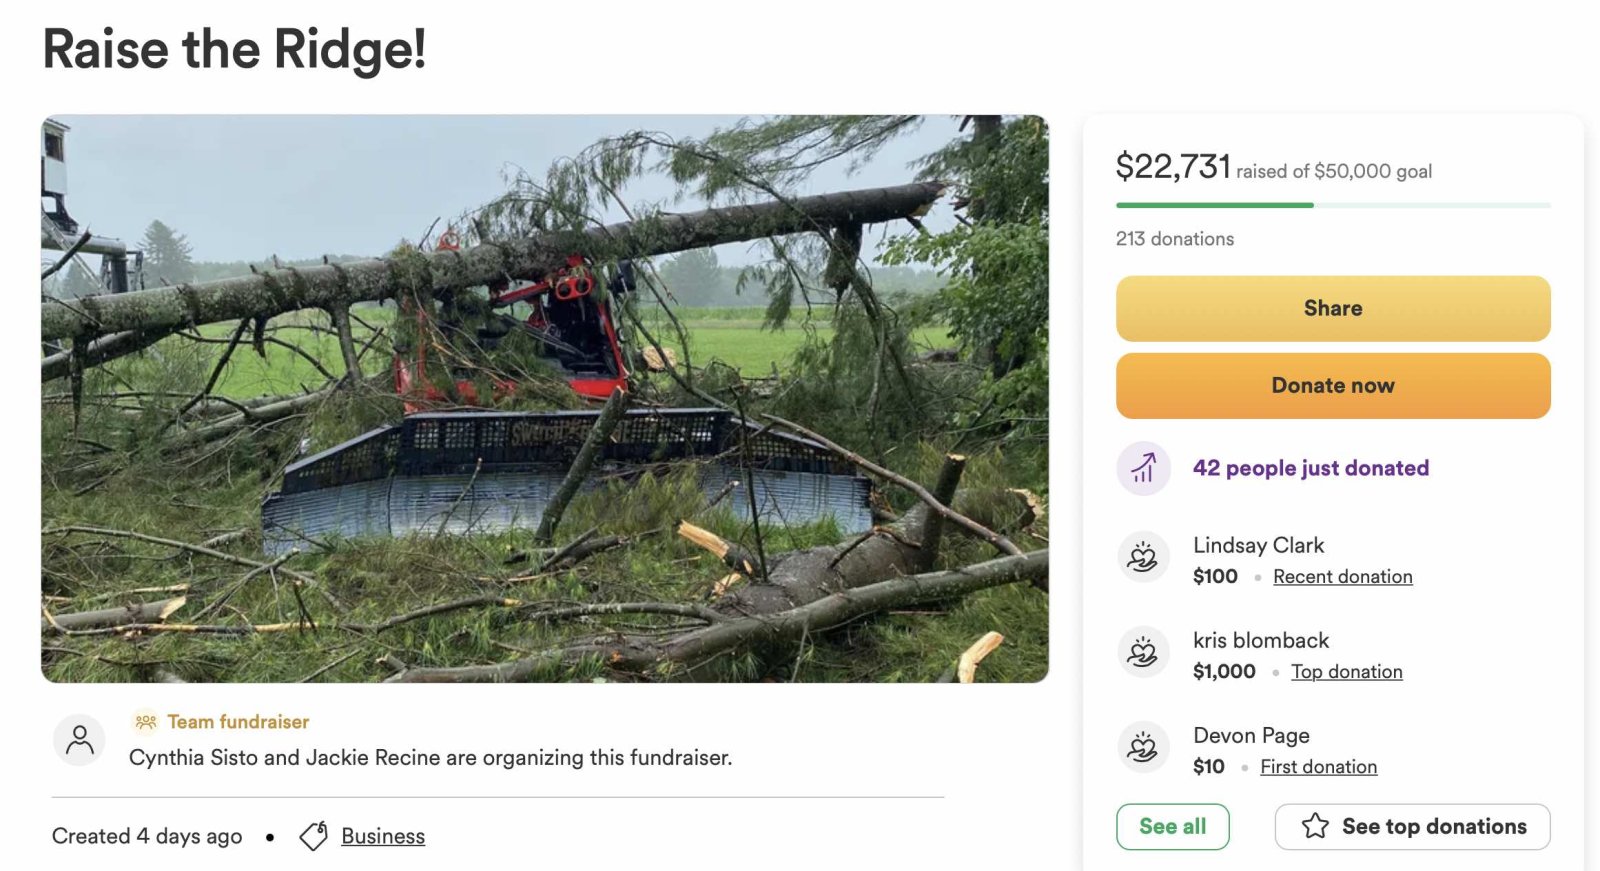Viewport: 1600px width, 871px height.
Task: Click Devon Page's donation heart icon
Action: pyautogui.click(x=1143, y=748)
